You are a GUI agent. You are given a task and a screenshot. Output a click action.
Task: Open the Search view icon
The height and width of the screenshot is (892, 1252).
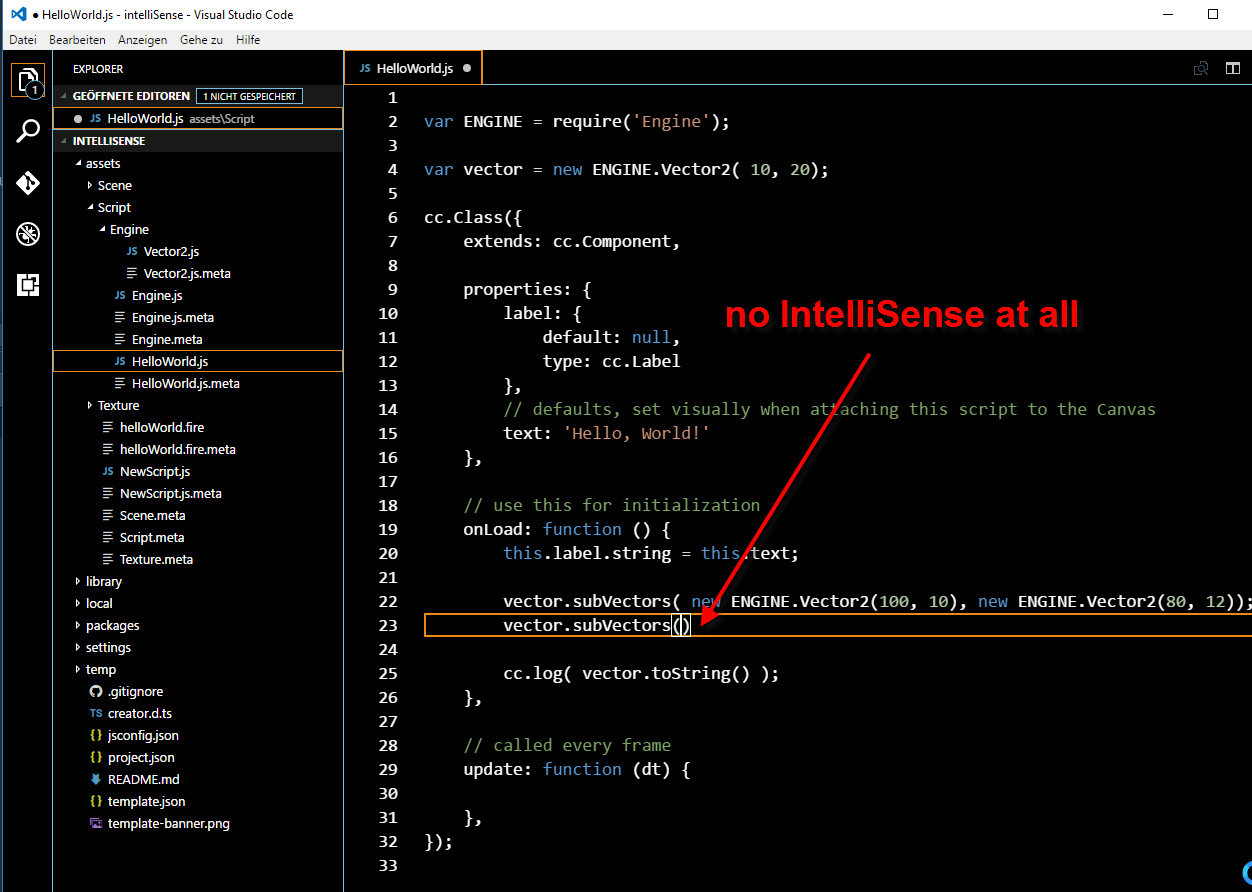[x=27, y=132]
